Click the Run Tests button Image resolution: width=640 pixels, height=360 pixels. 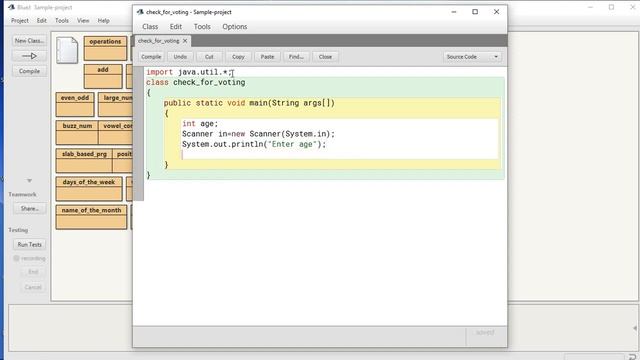click(x=29, y=244)
